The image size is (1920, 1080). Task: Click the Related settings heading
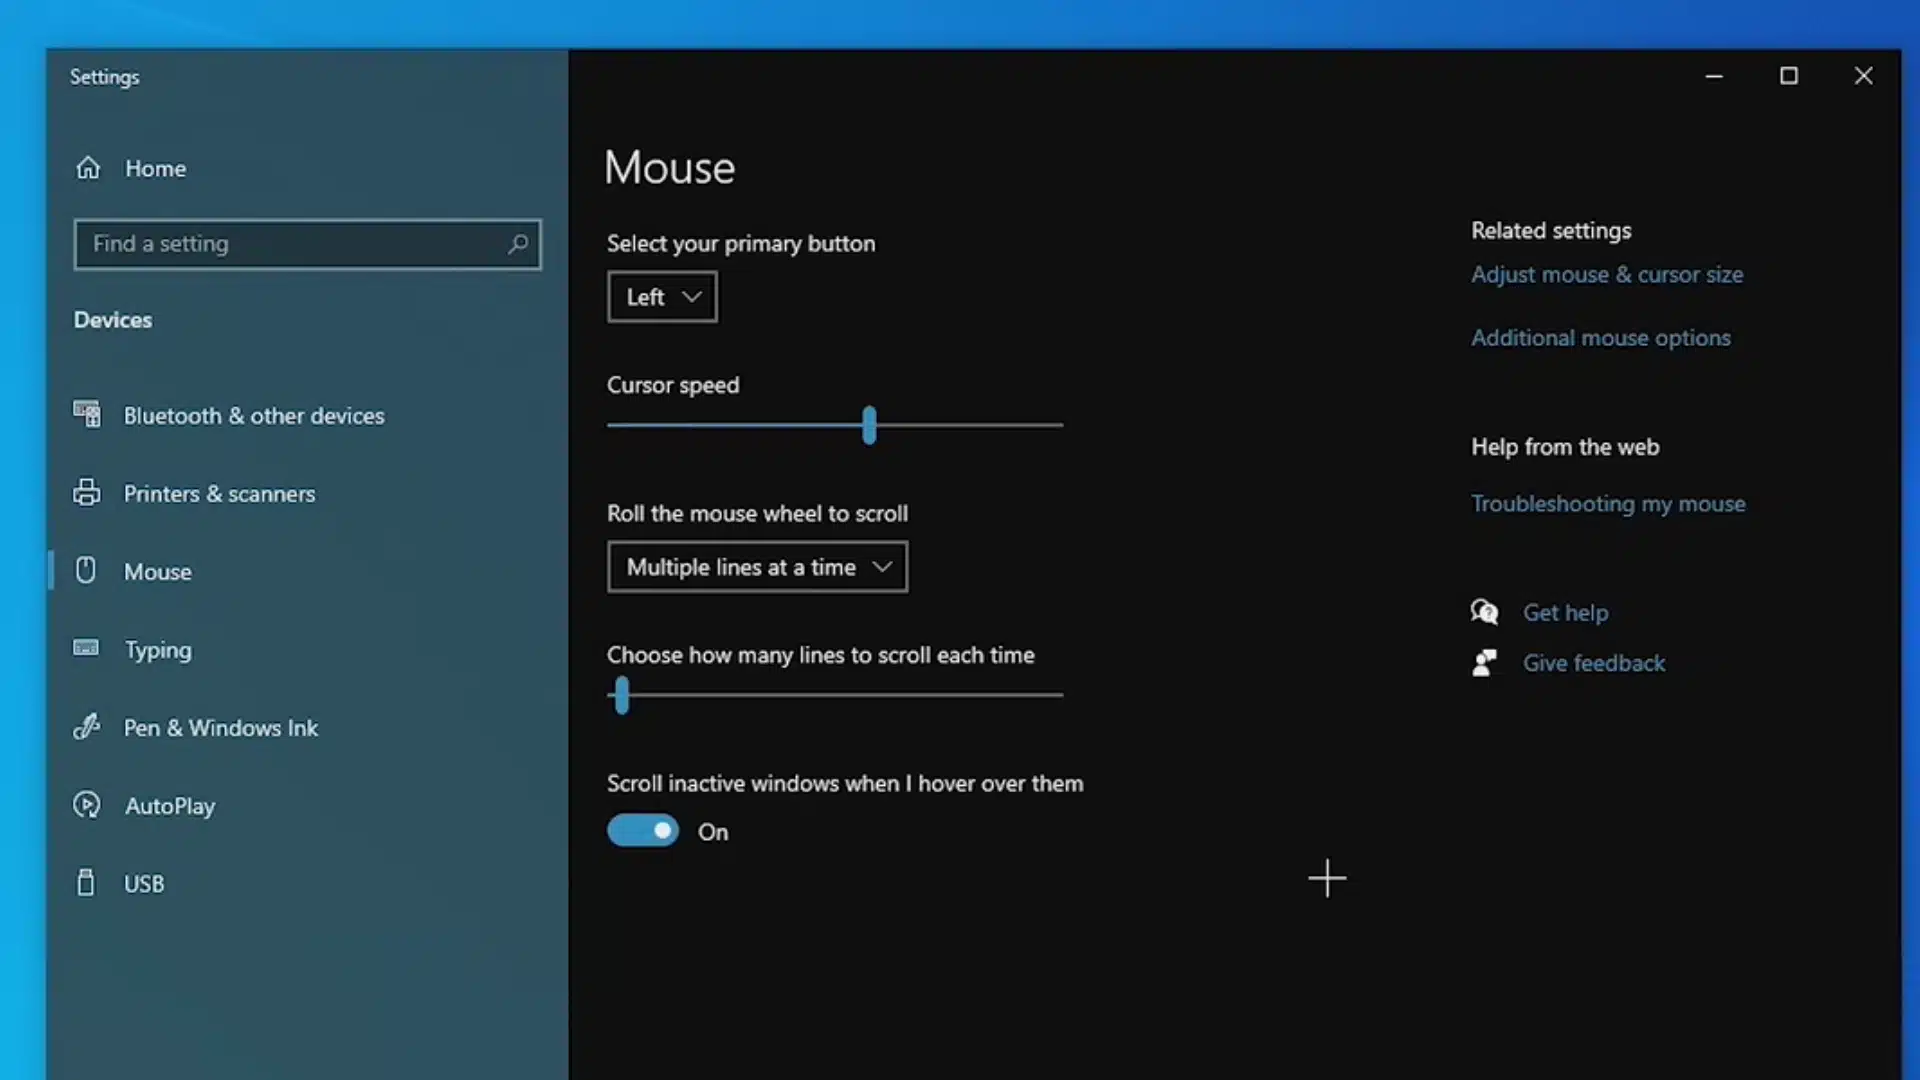click(1551, 231)
